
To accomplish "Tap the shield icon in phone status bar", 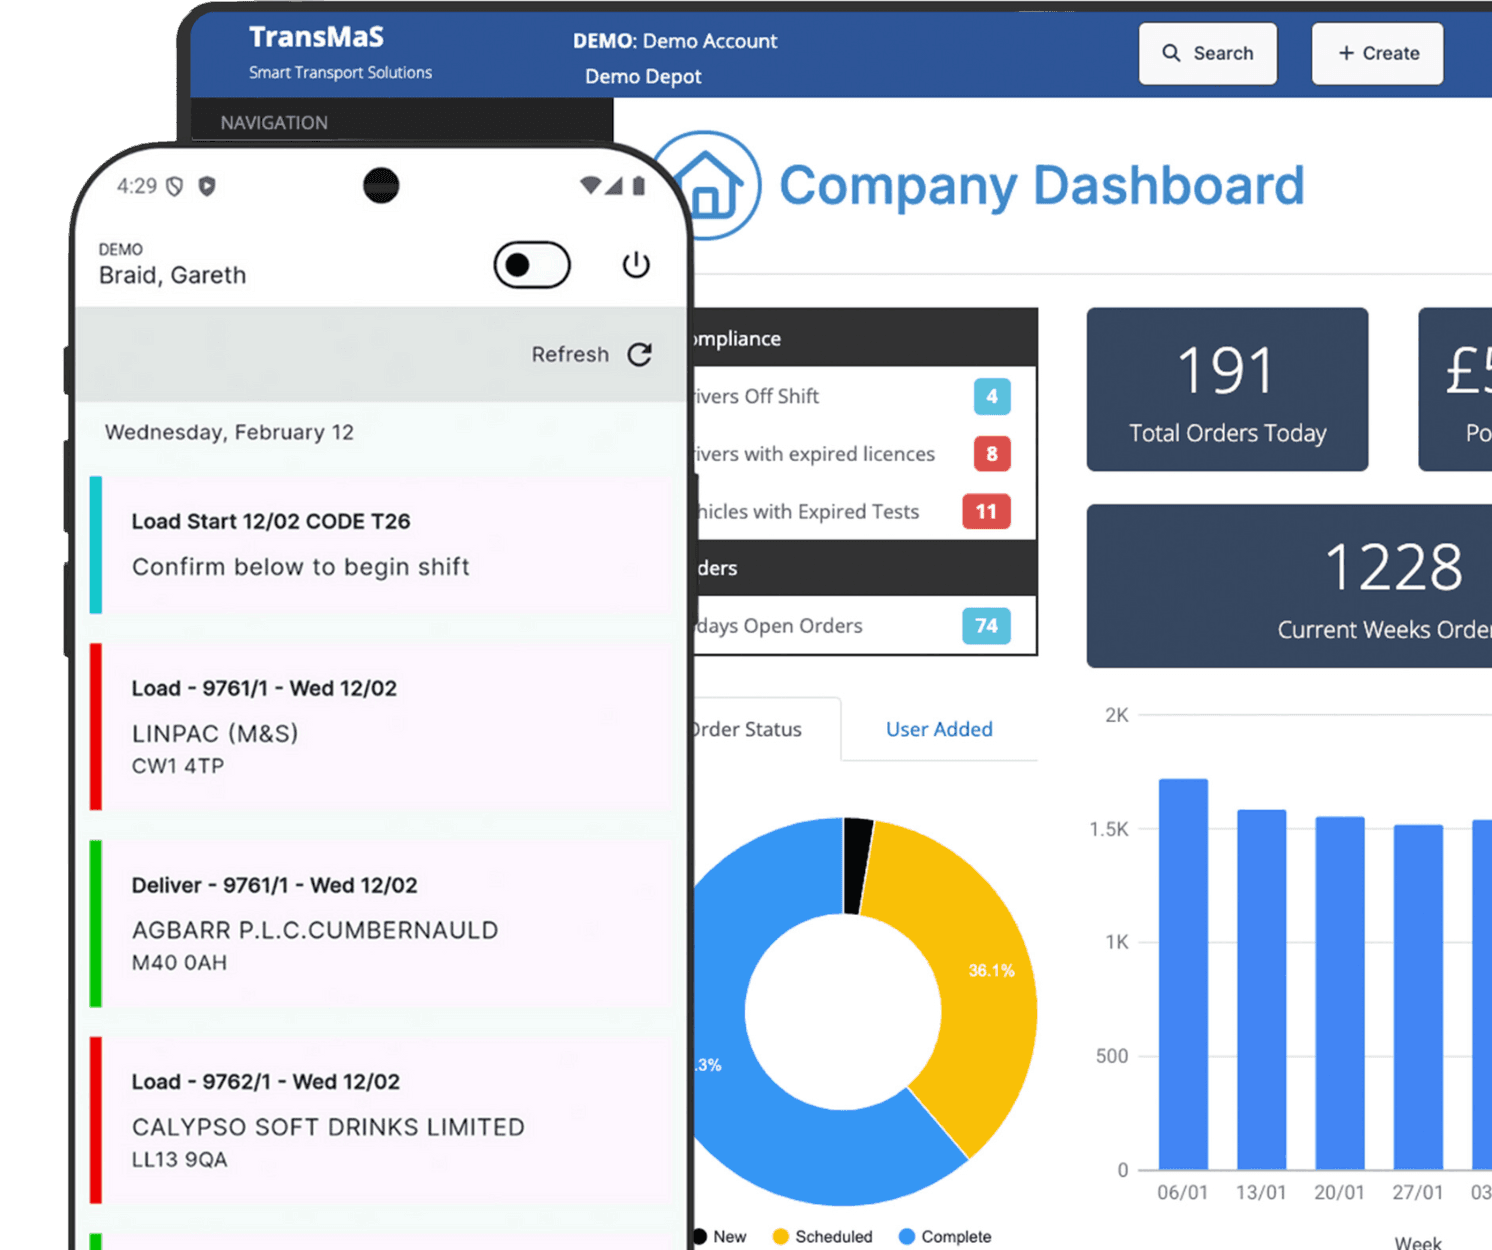I will [207, 186].
